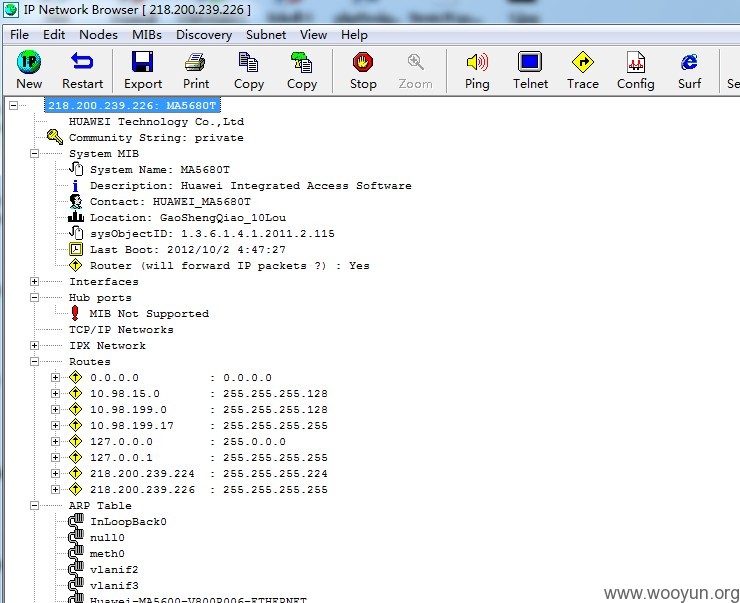The width and height of the screenshot is (740, 603).
Task: Click the Print toolbar icon
Action: tap(195, 62)
